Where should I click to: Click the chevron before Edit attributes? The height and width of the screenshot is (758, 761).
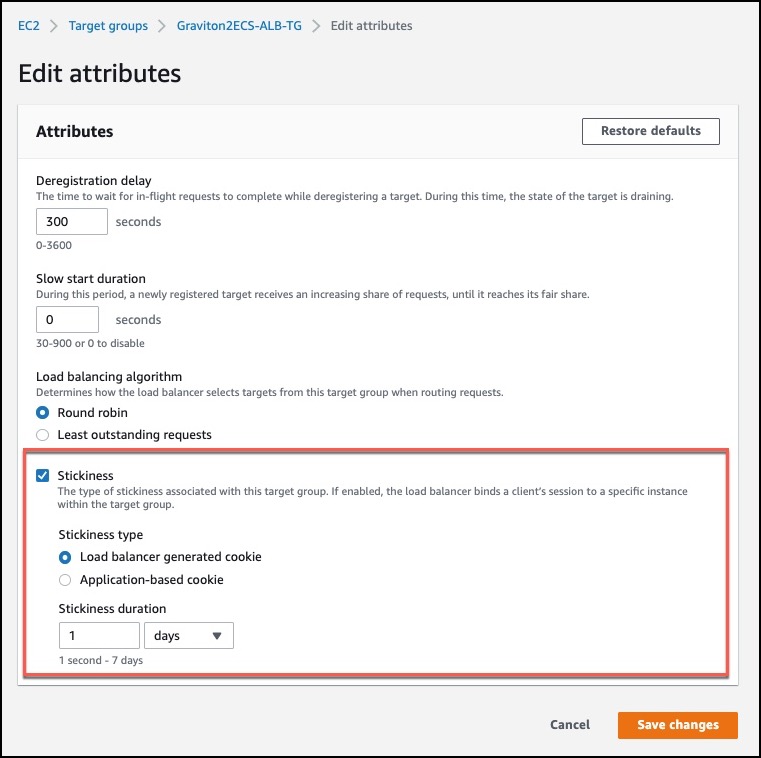coord(316,26)
